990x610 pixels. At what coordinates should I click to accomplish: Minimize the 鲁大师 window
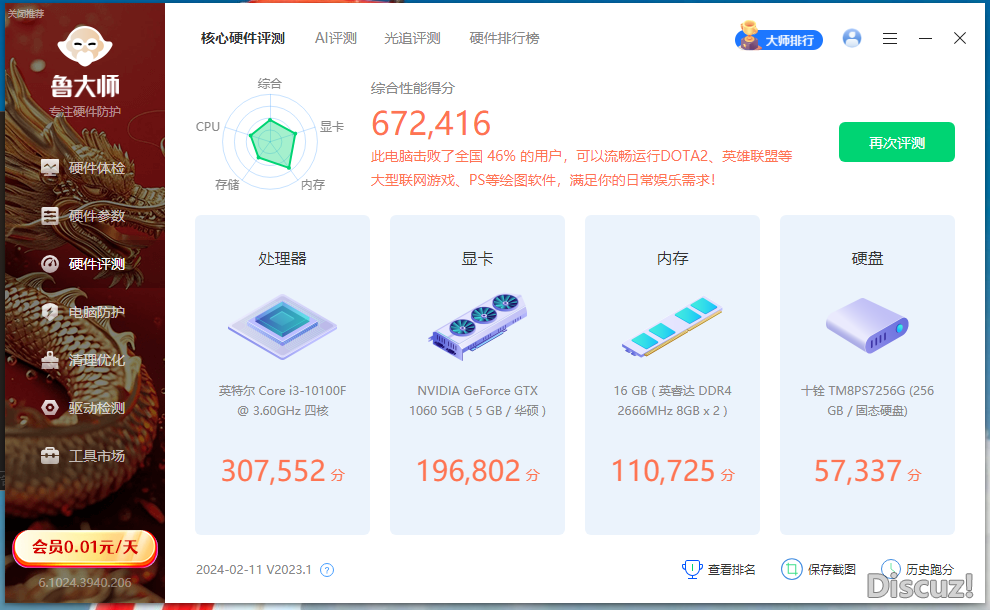tap(926, 39)
